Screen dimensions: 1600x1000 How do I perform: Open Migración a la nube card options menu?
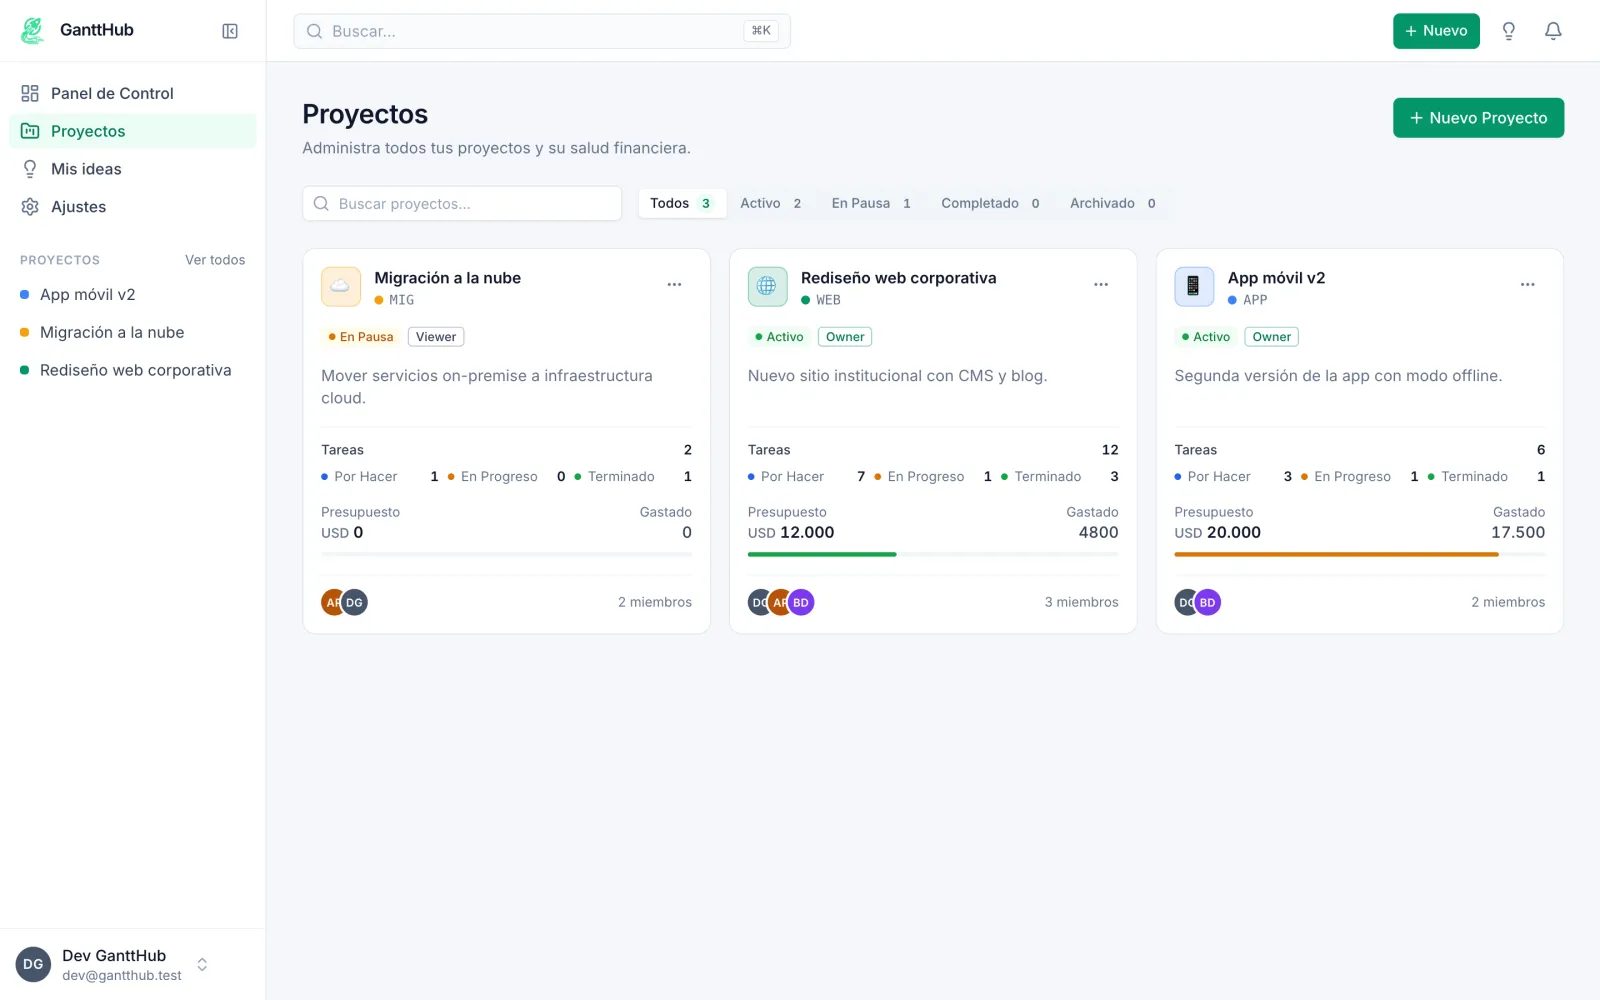(x=675, y=285)
